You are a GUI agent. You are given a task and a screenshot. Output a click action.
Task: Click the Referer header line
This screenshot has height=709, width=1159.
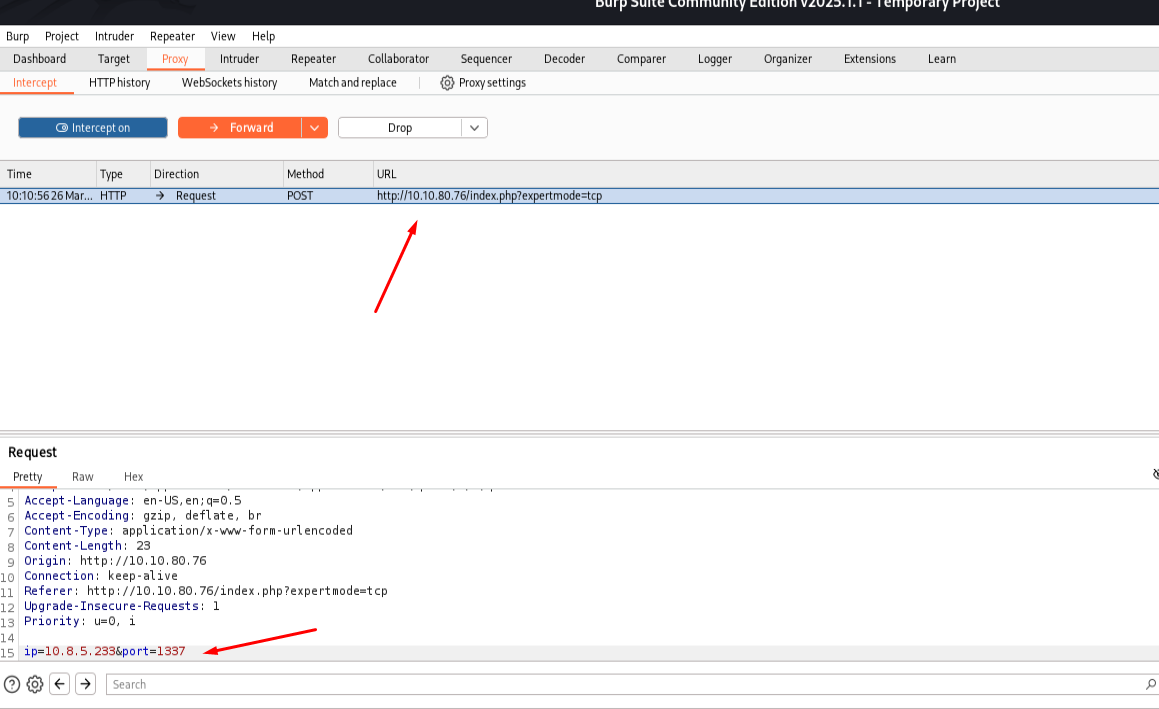tap(205, 591)
